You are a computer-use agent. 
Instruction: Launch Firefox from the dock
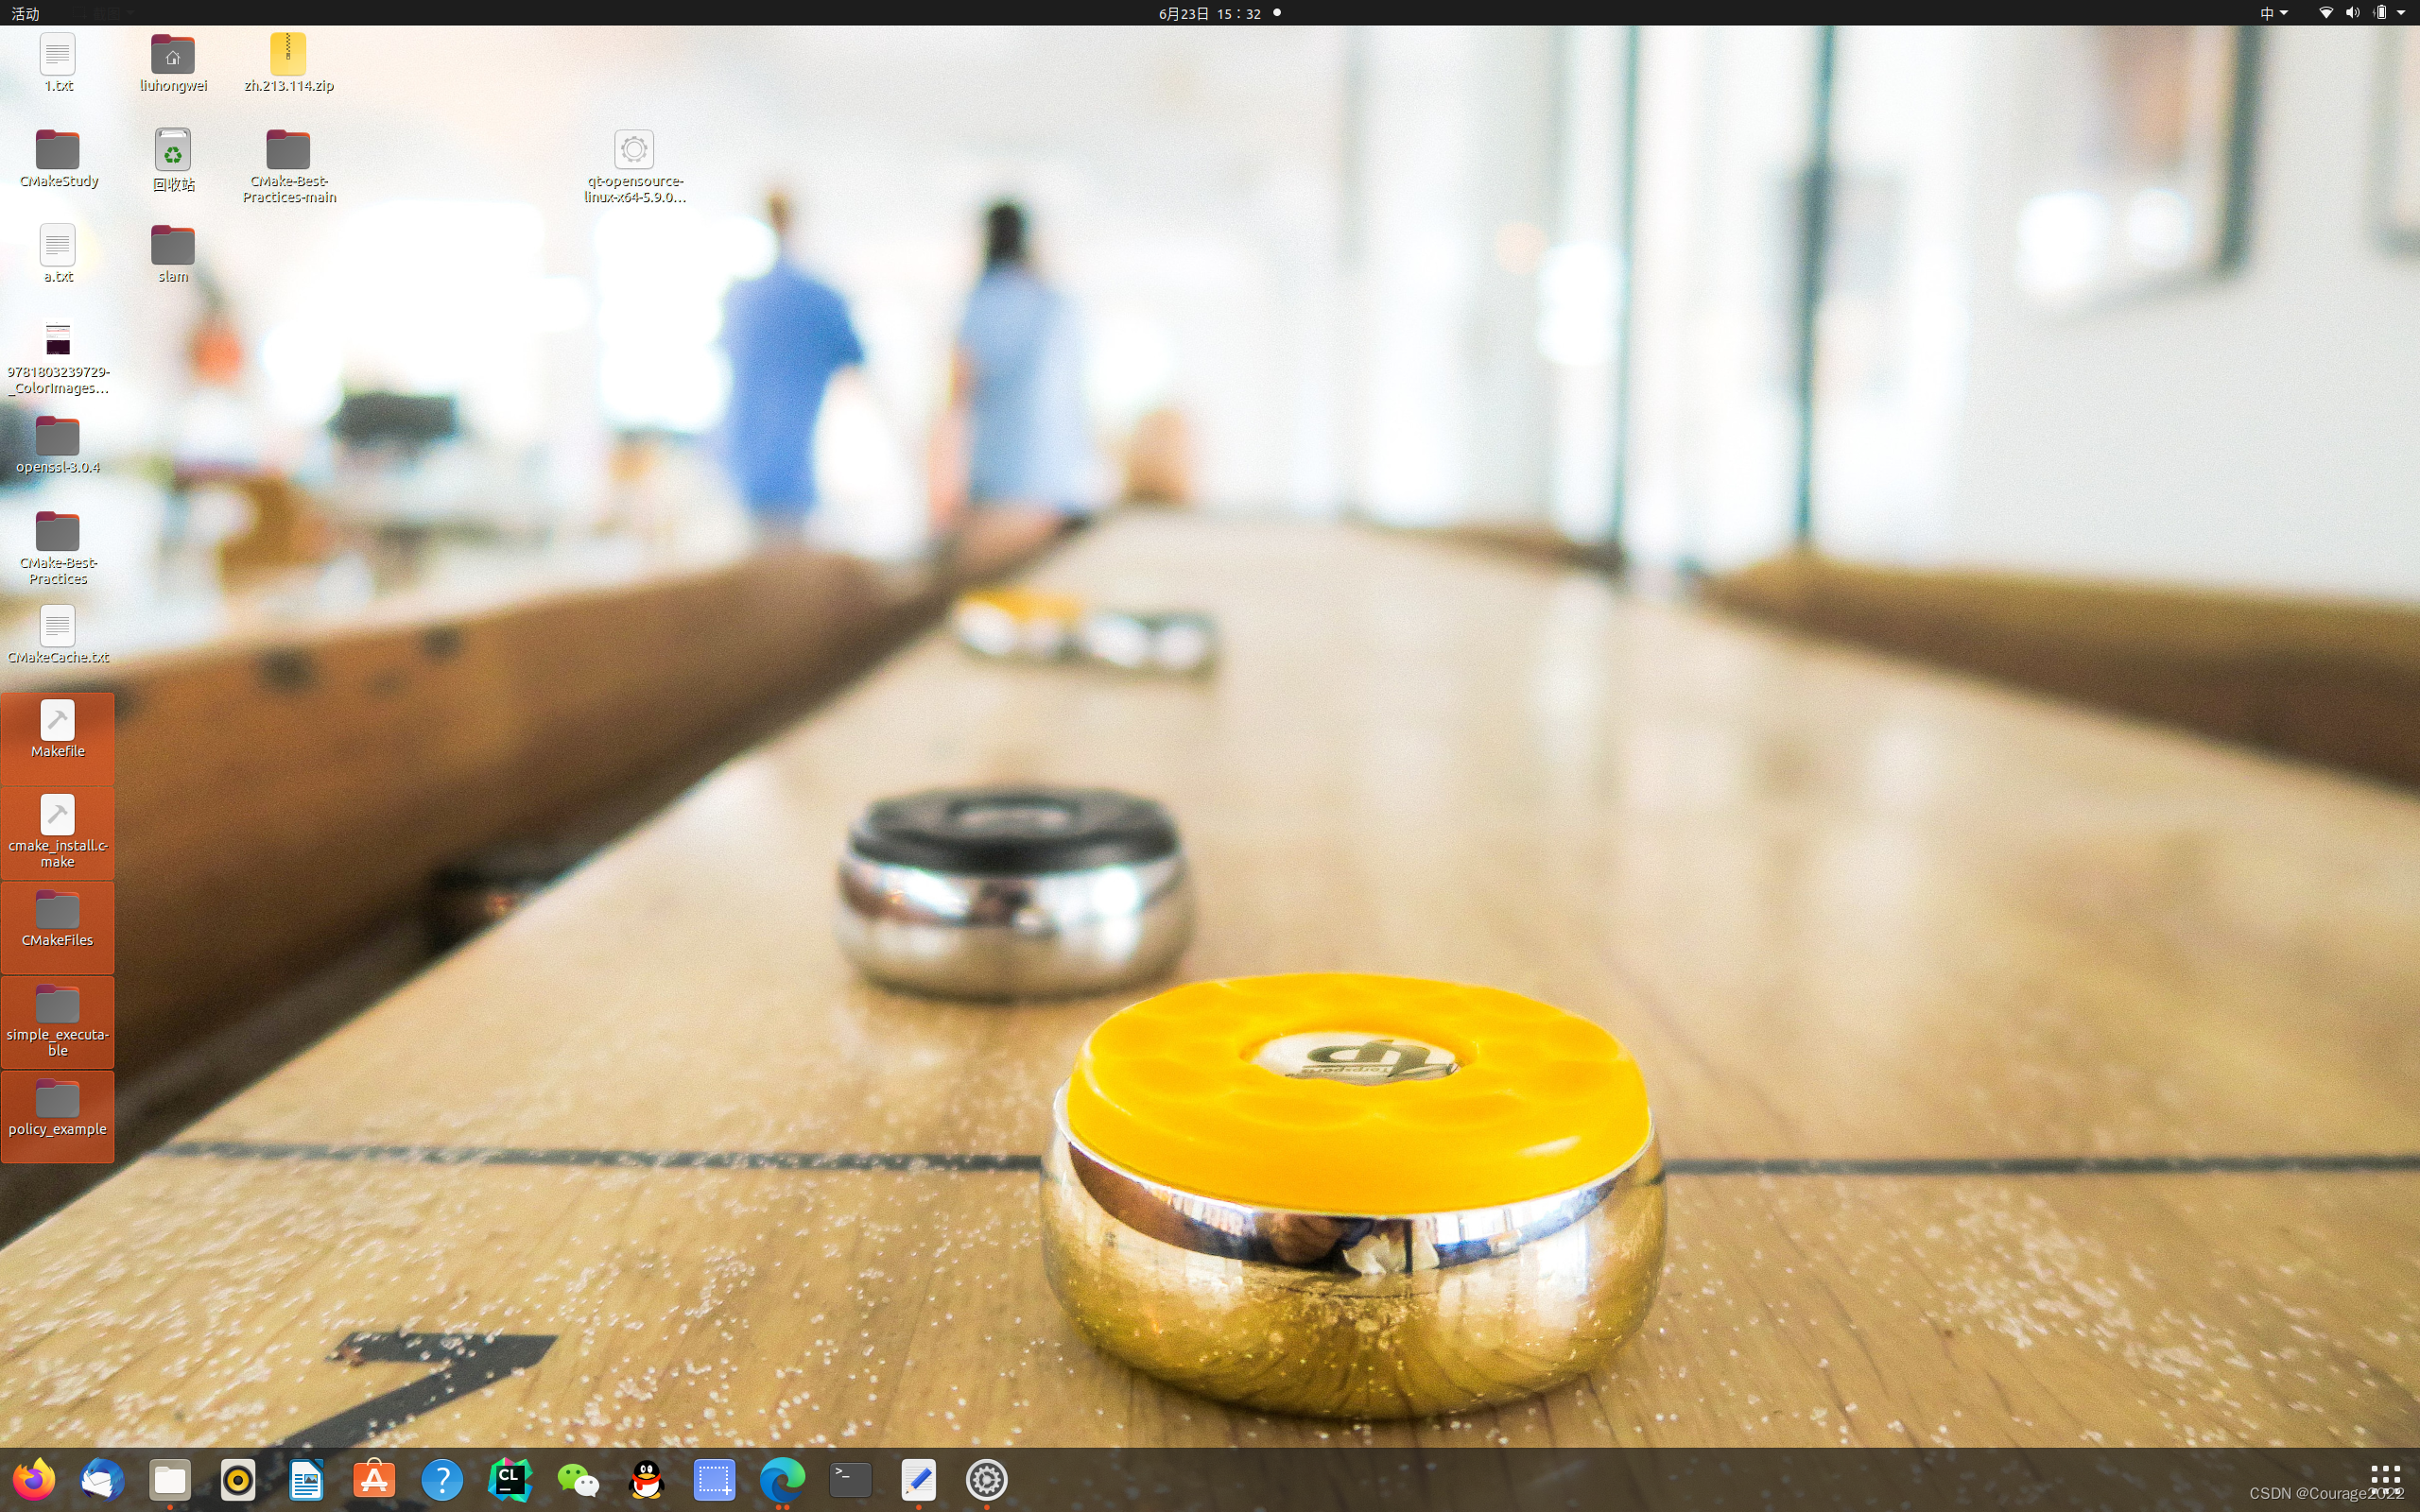point(34,1478)
